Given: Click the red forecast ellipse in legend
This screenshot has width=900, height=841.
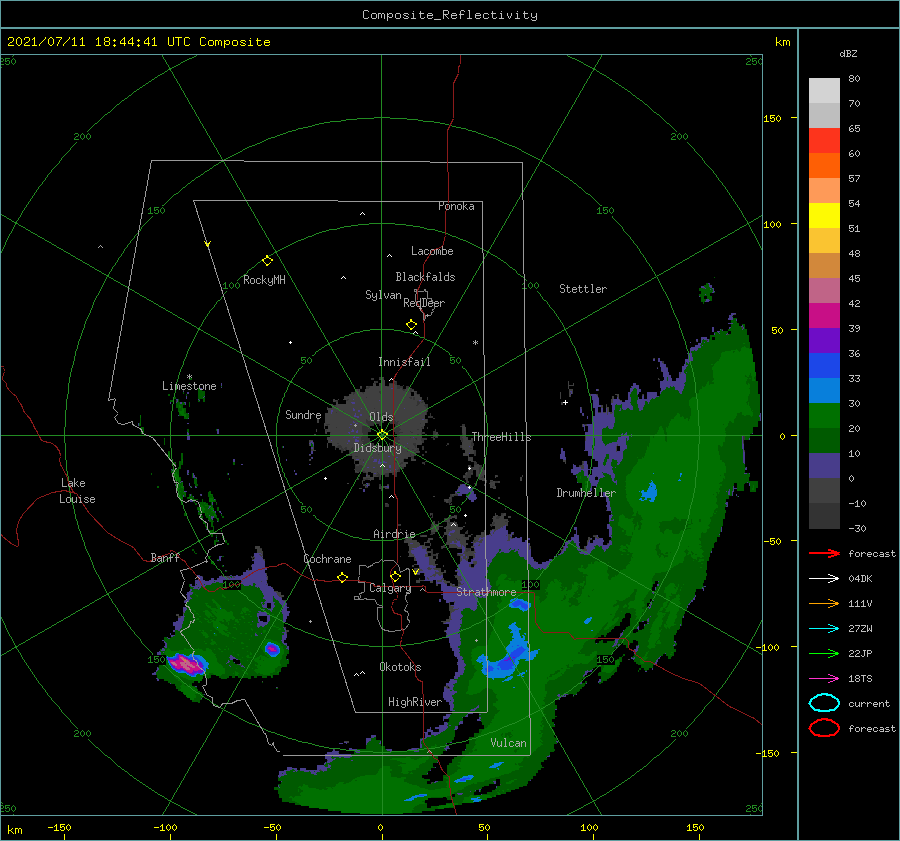Looking at the screenshot, I should click(824, 728).
